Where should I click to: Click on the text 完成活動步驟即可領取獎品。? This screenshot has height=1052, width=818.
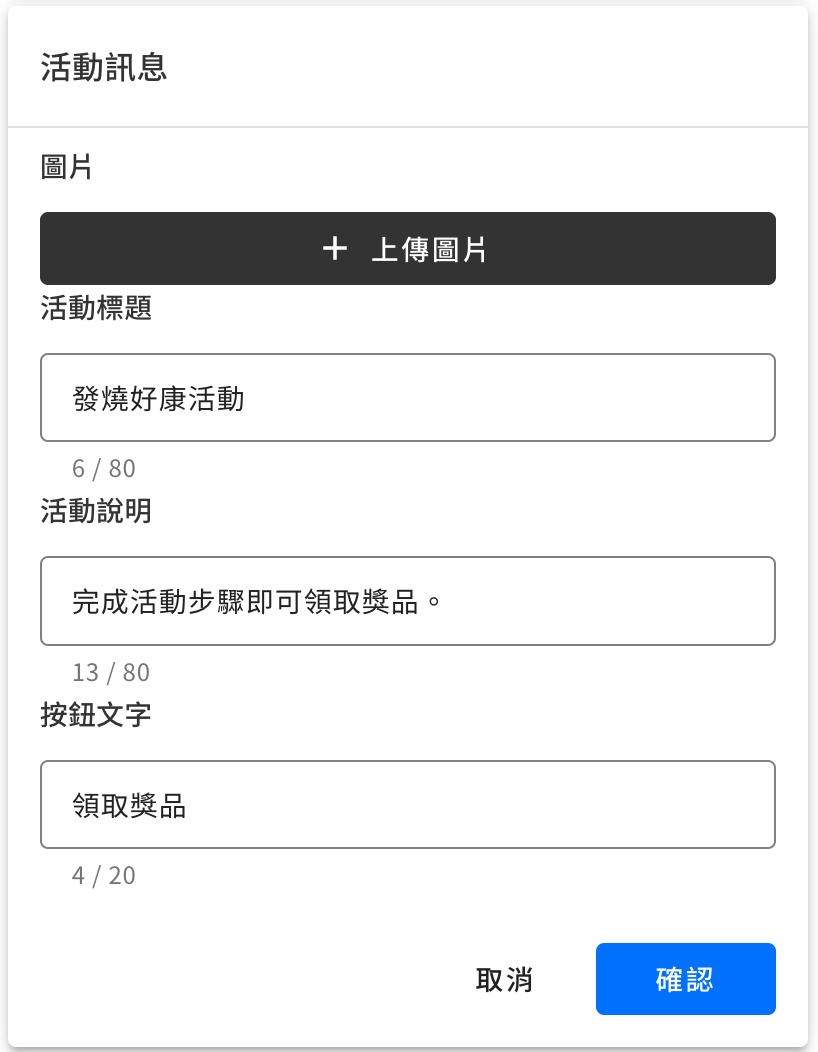(257, 602)
